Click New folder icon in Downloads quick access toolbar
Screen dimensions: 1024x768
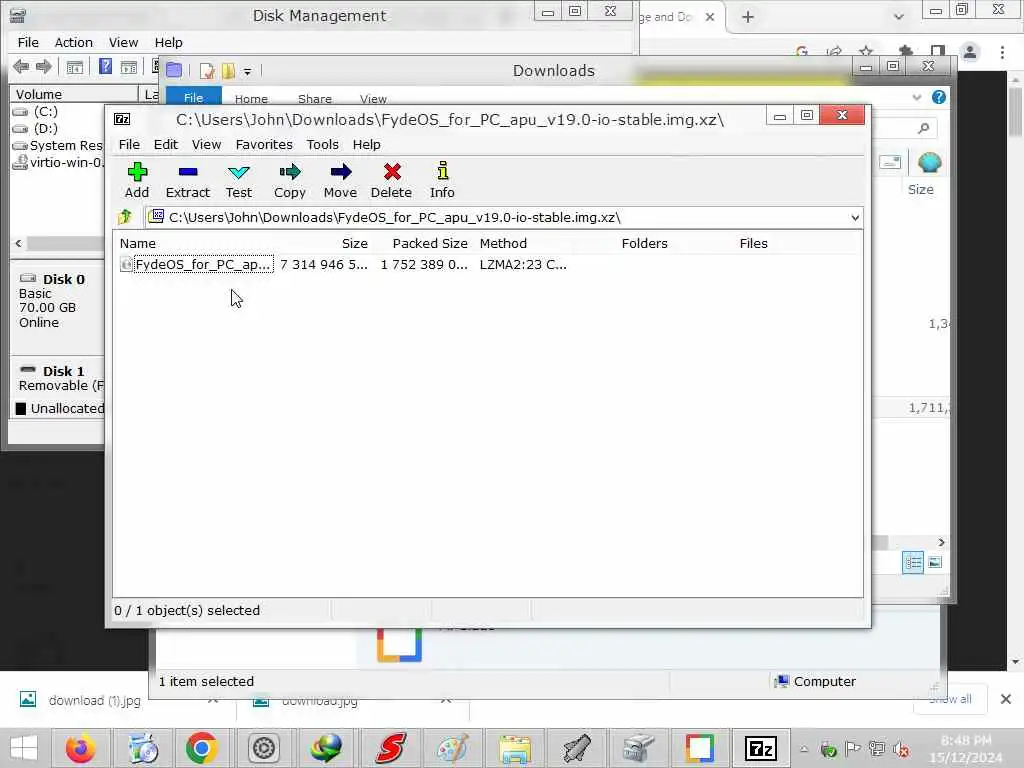(228, 71)
